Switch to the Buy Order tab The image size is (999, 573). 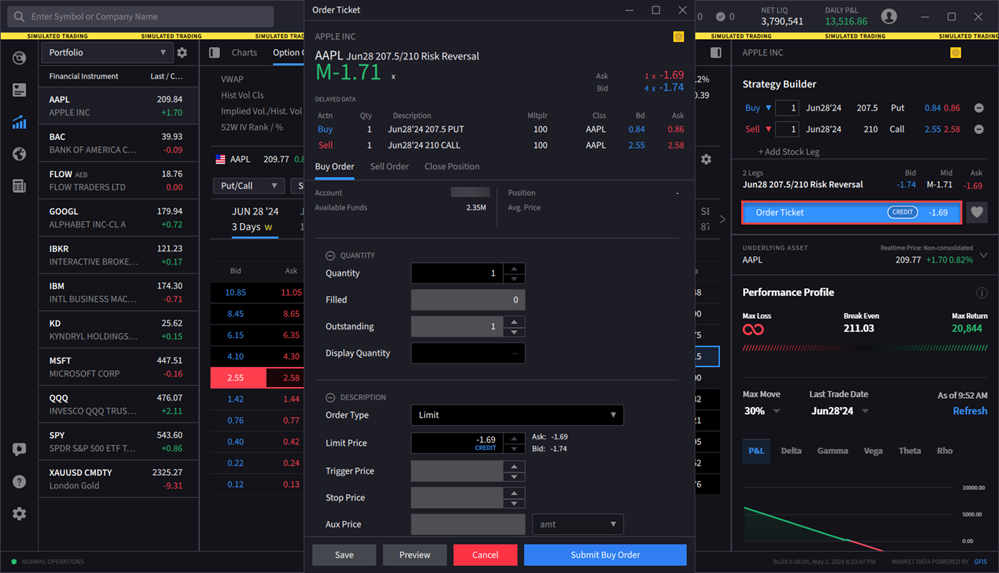[x=334, y=166]
